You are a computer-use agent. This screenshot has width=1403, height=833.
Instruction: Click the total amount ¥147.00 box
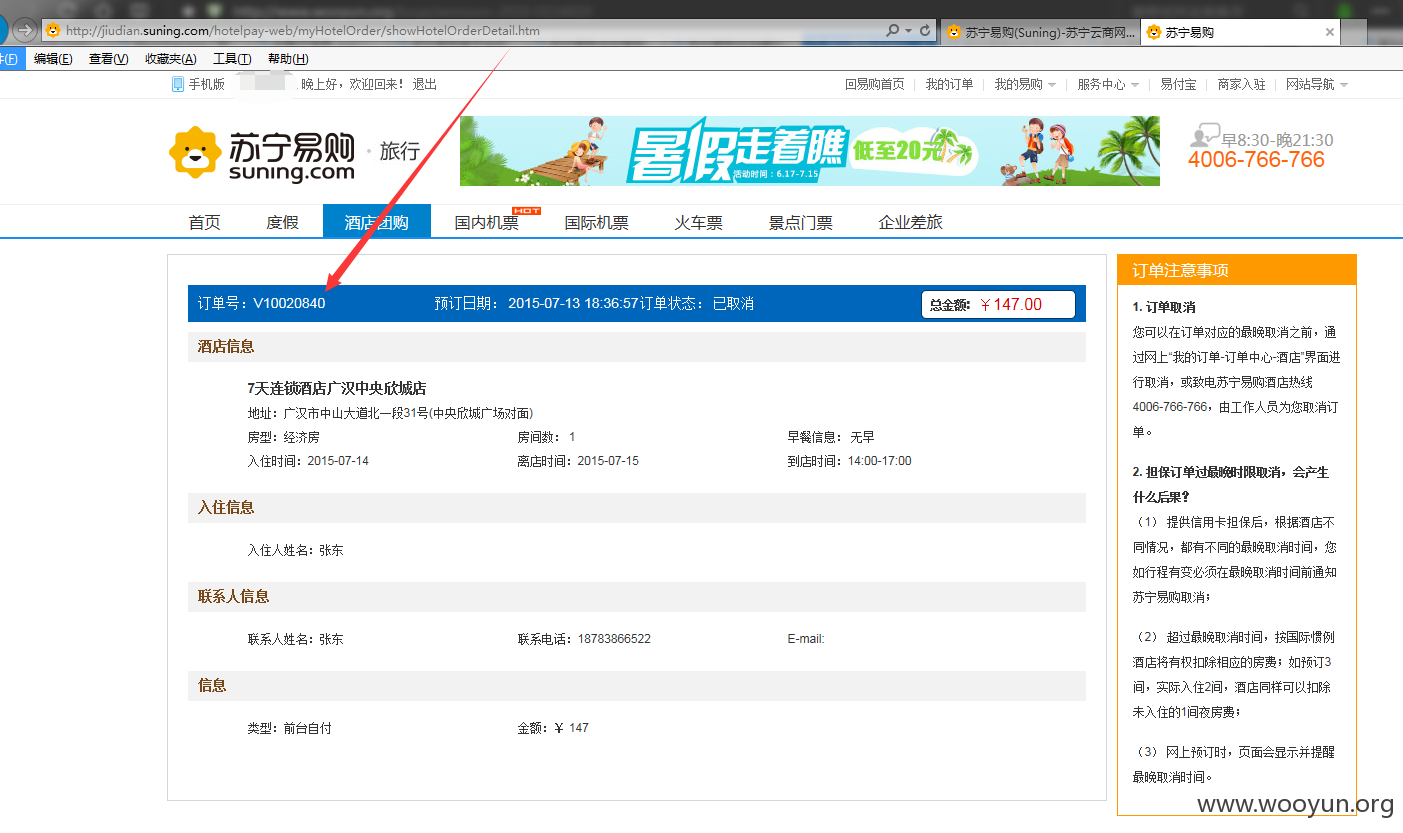[998, 304]
